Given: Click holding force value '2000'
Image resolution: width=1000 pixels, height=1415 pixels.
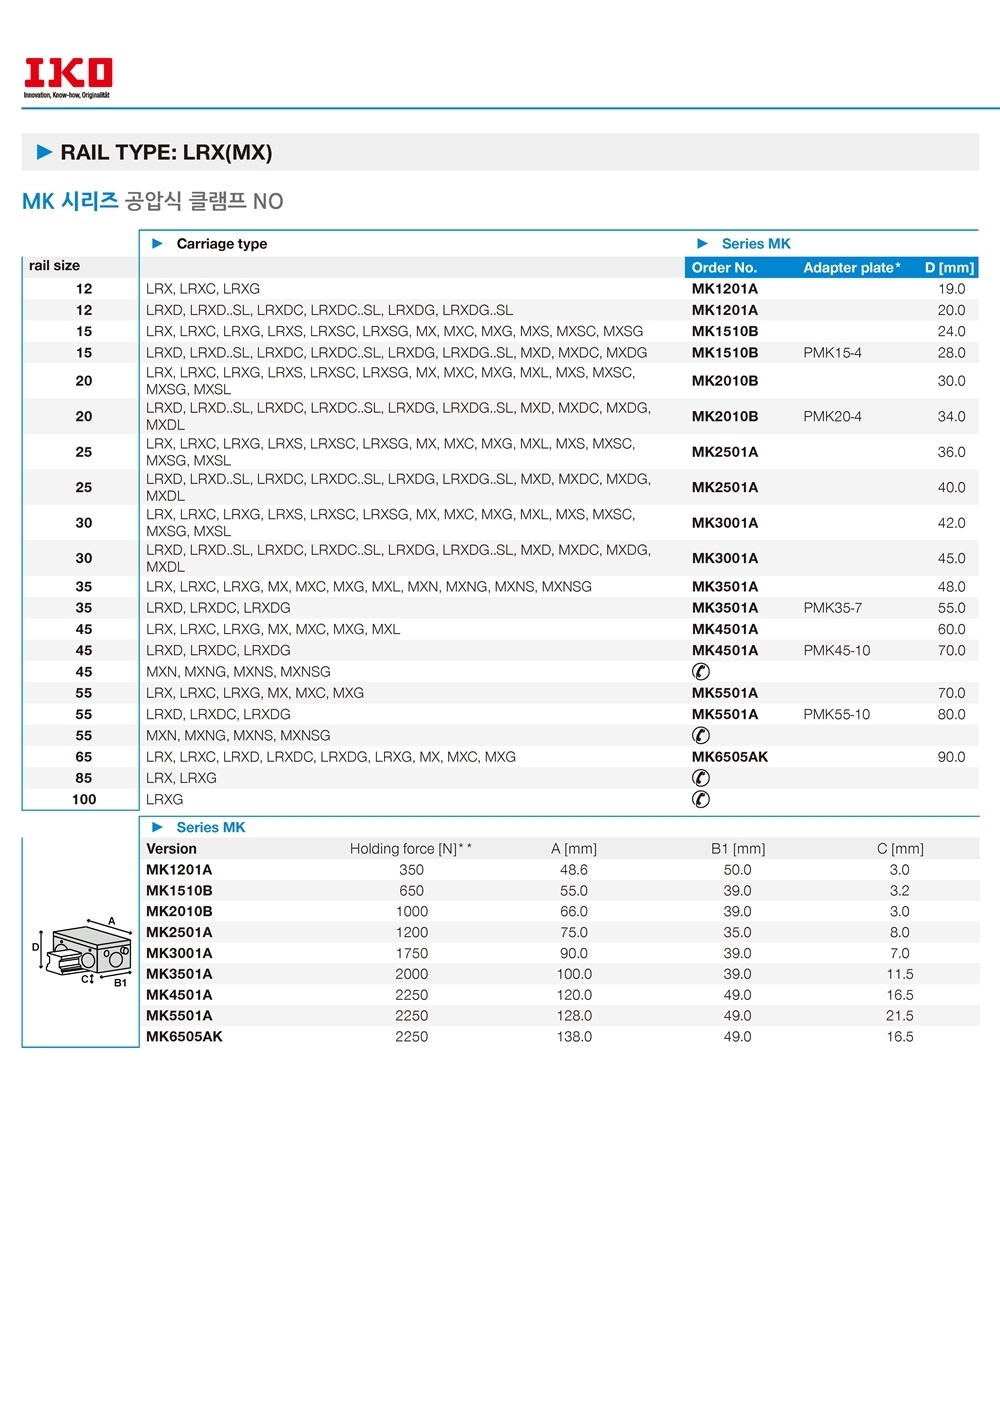Looking at the screenshot, I should tap(412, 974).
